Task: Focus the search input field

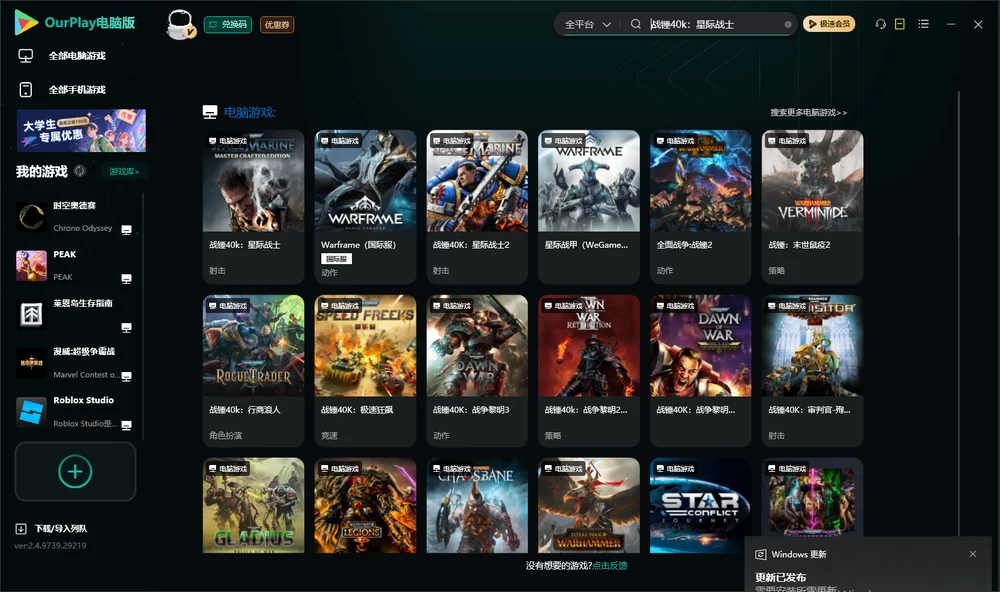Action: point(714,24)
